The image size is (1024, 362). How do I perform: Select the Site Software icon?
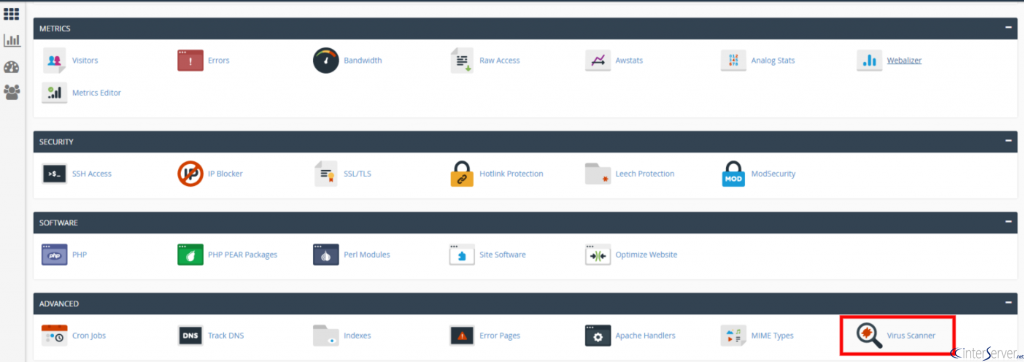[x=462, y=255]
